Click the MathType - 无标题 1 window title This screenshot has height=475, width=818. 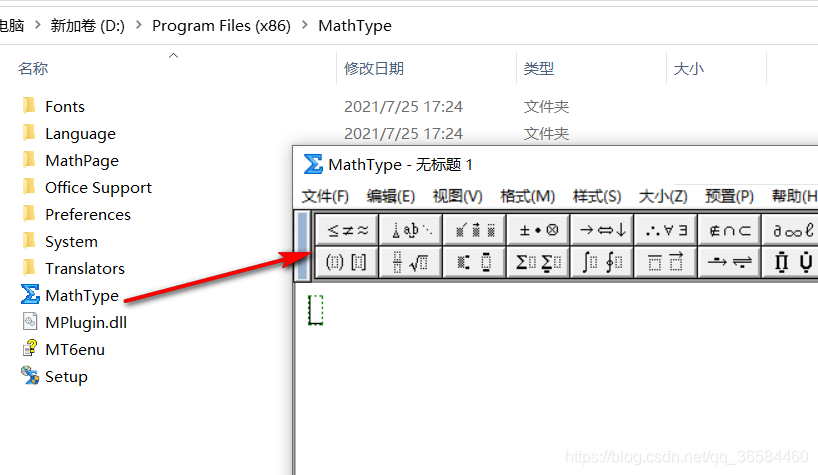[x=400, y=165]
